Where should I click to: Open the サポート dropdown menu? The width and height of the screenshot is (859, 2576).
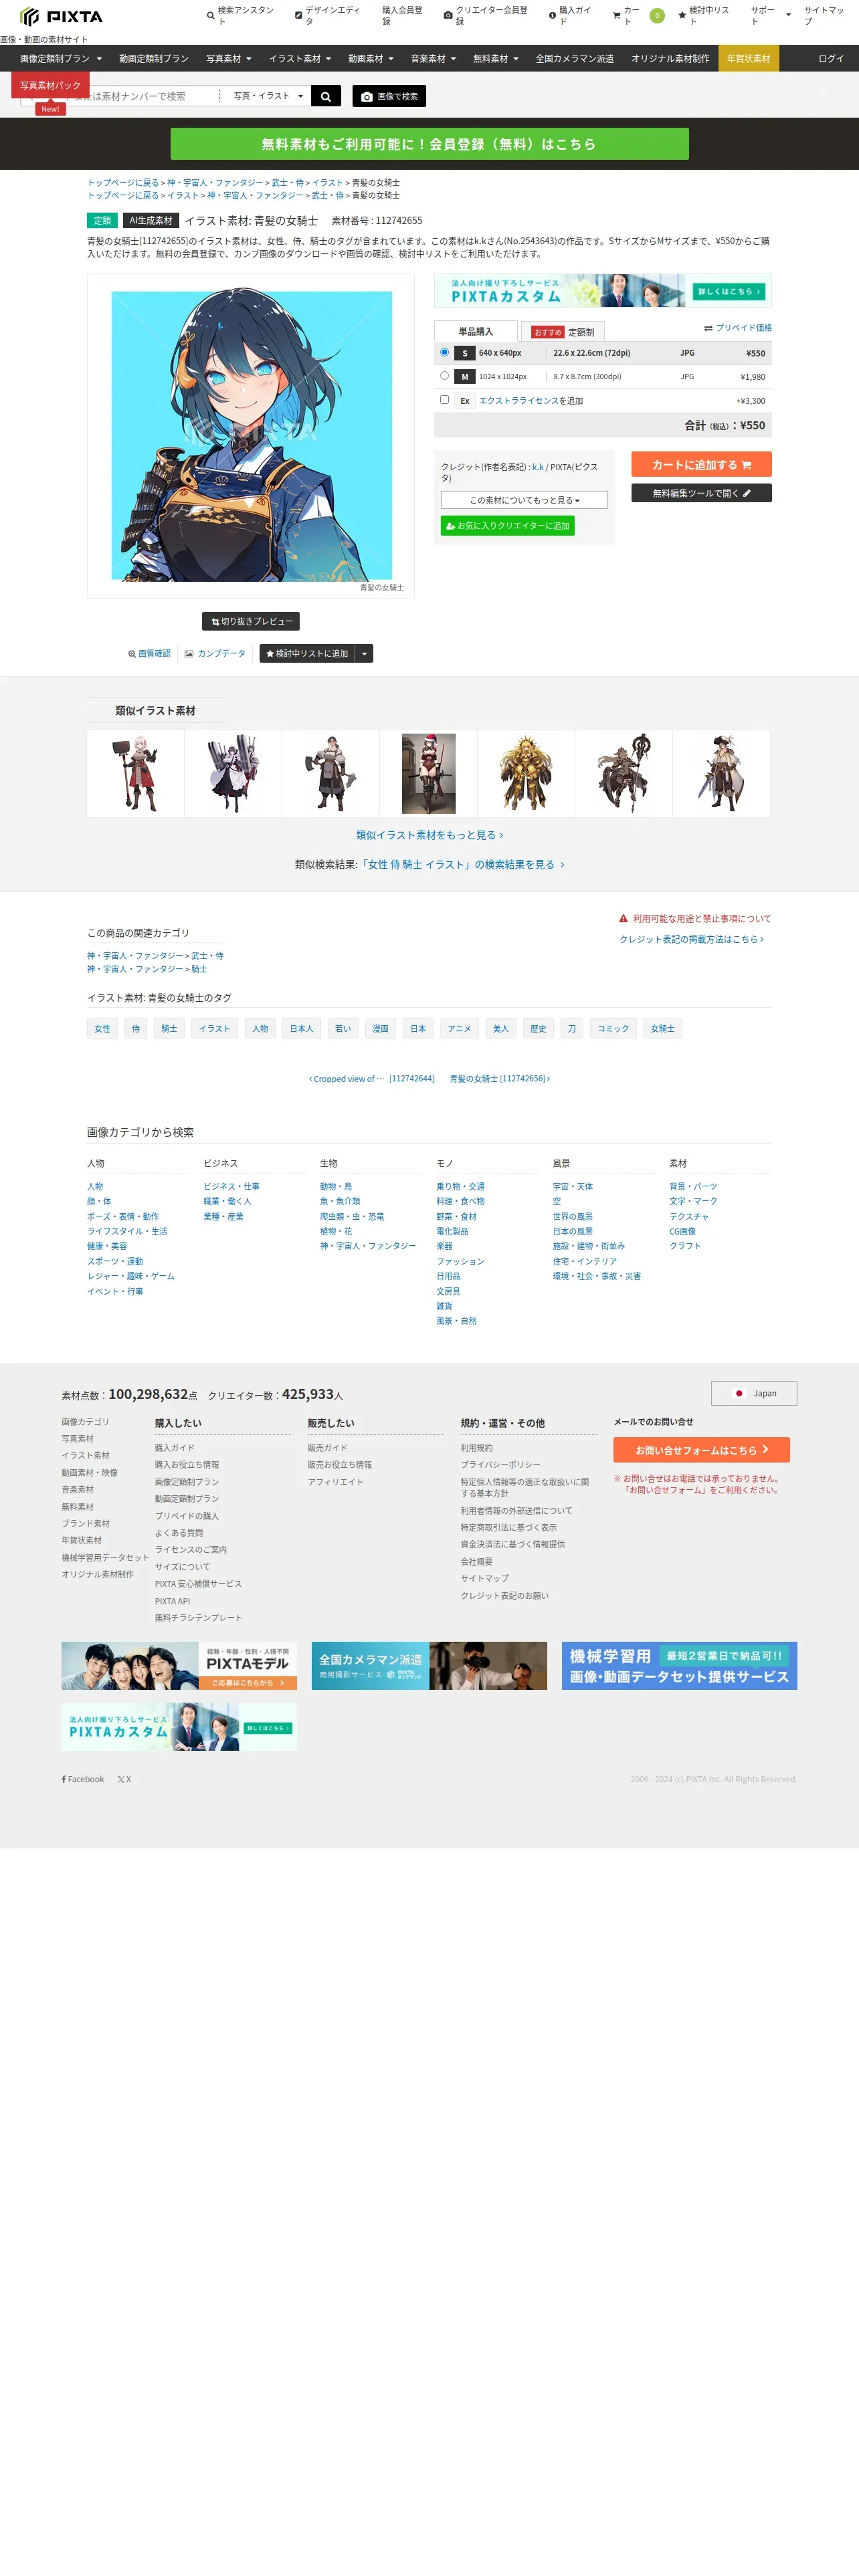(x=770, y=15)
